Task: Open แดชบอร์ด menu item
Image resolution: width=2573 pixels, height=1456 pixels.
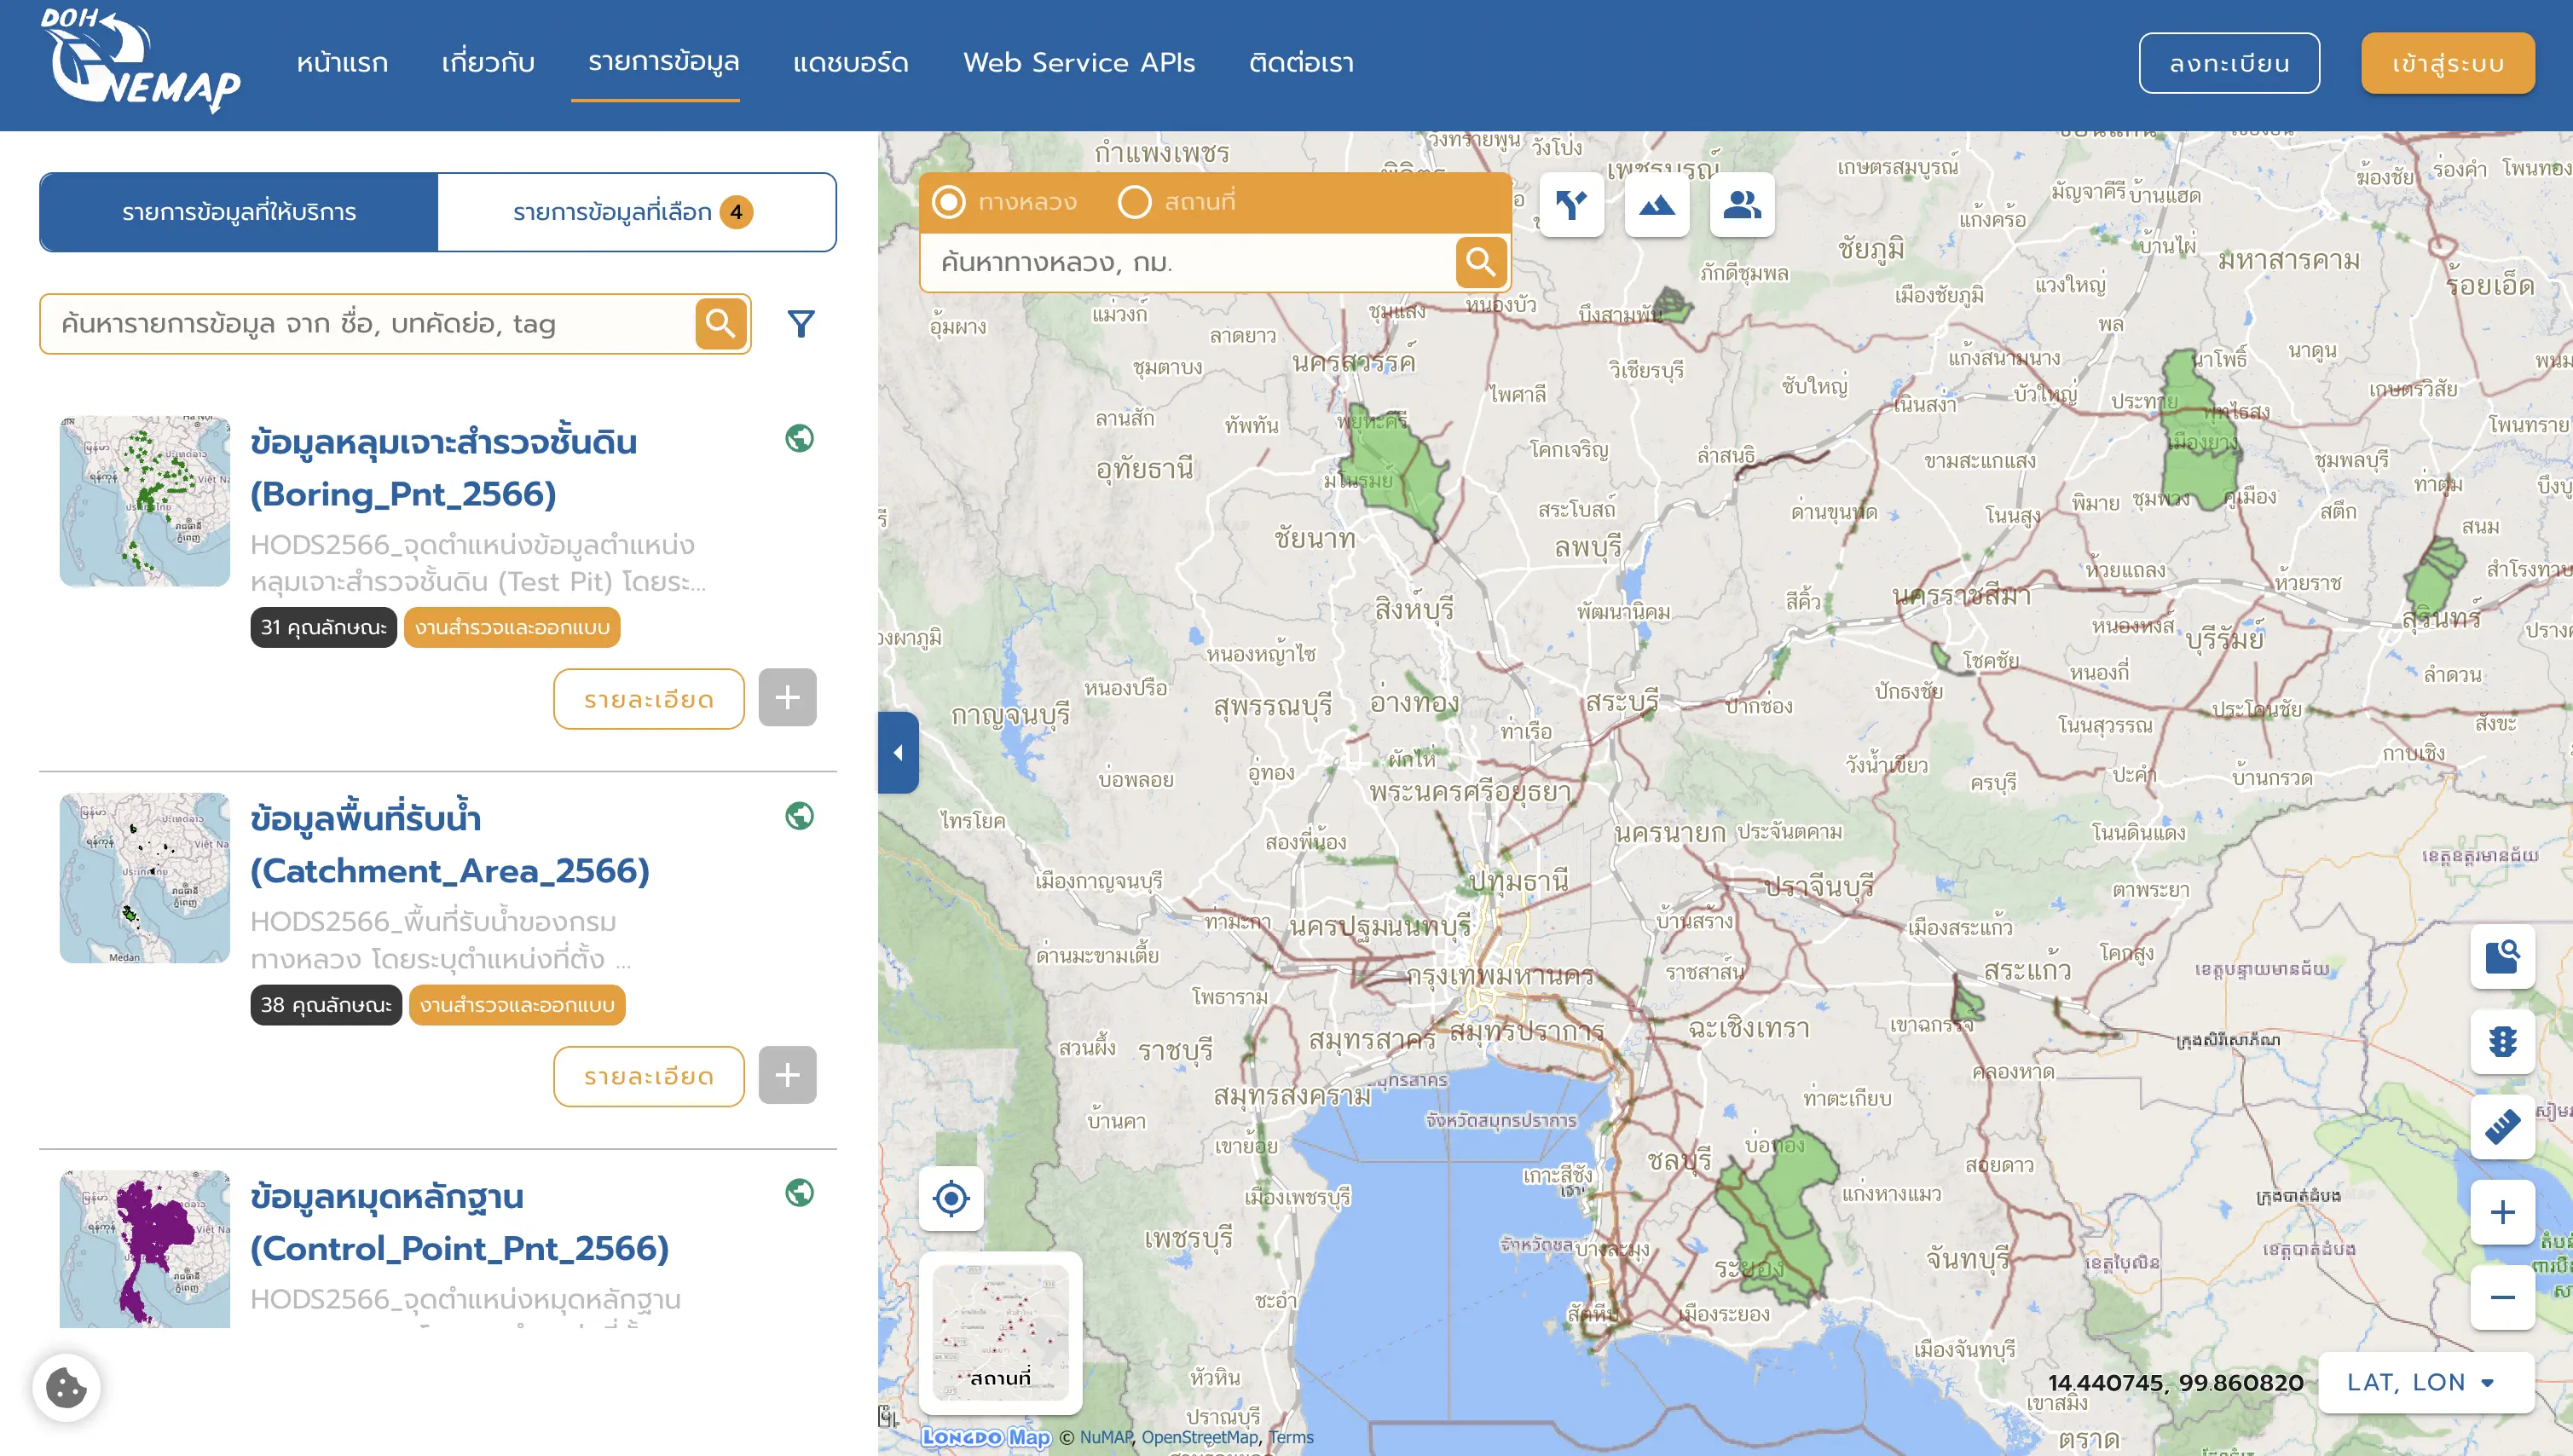Action: [x=851, y=63]
